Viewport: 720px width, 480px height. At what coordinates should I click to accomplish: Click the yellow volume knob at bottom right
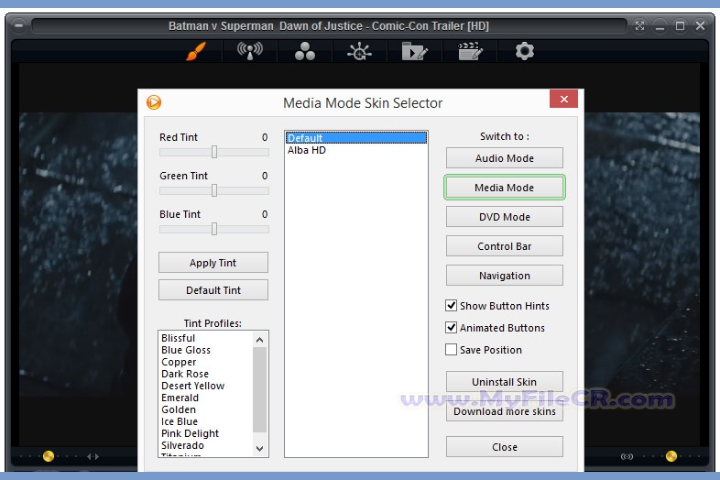click(x=671, y=456)
